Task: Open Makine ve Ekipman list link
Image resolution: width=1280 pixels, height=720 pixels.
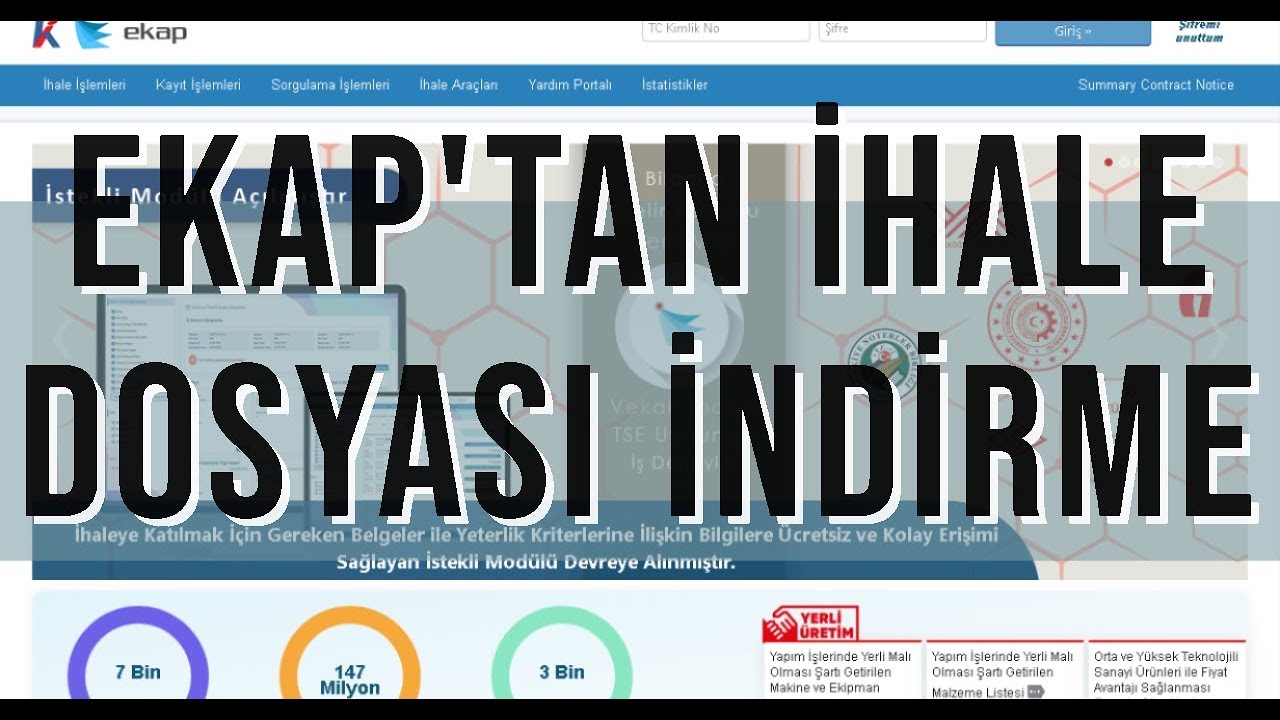Action: click(x=840, y=672)
